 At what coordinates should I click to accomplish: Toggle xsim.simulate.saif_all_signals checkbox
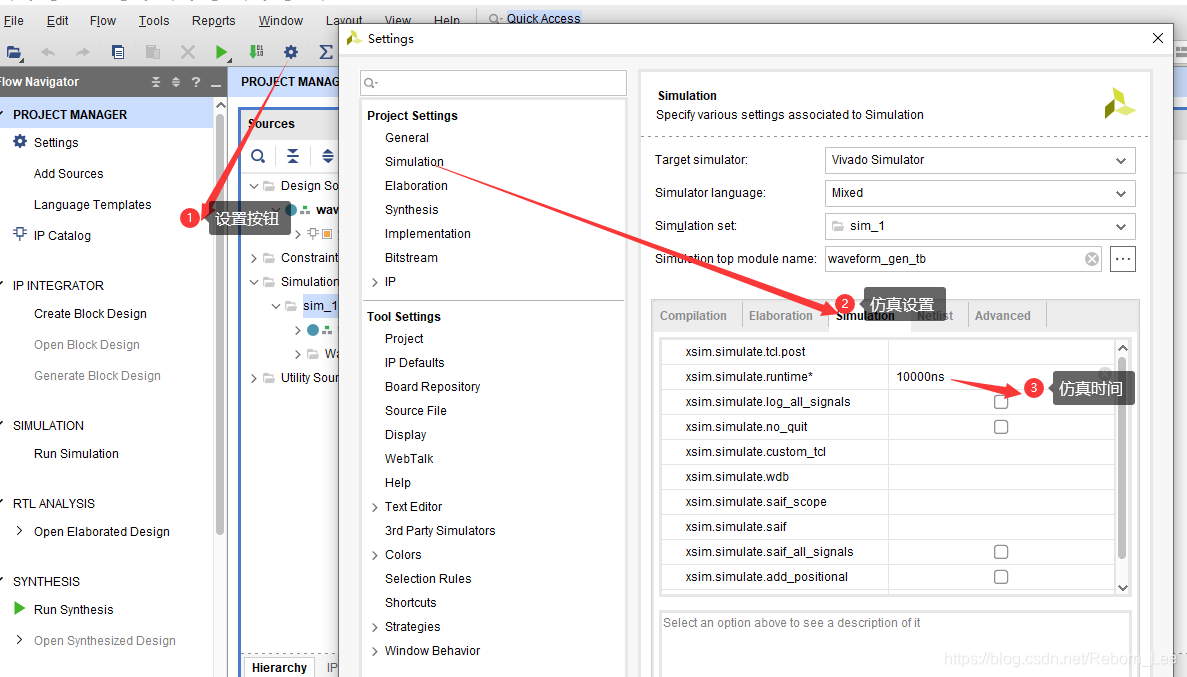(1001, 552)
